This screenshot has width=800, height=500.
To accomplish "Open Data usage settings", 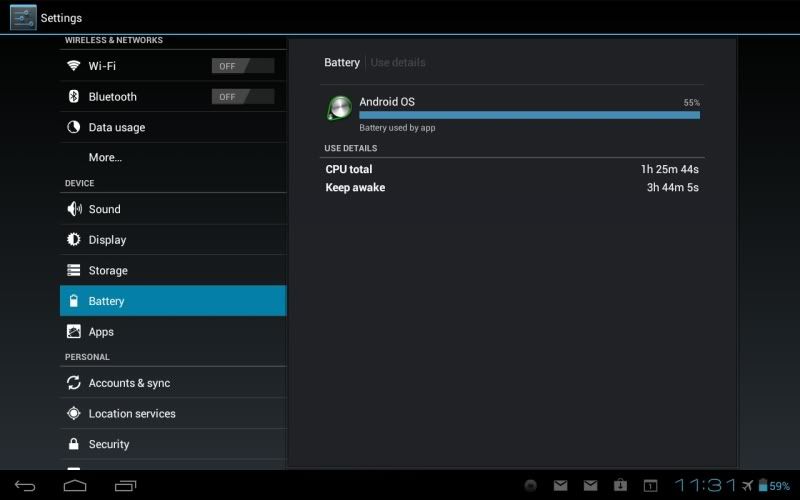I will click(x=173, y=127).
